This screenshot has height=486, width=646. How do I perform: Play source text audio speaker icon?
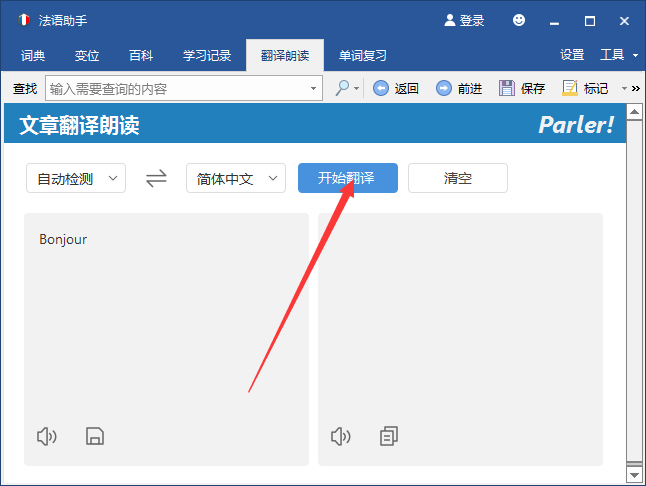(x=47, y=436)
